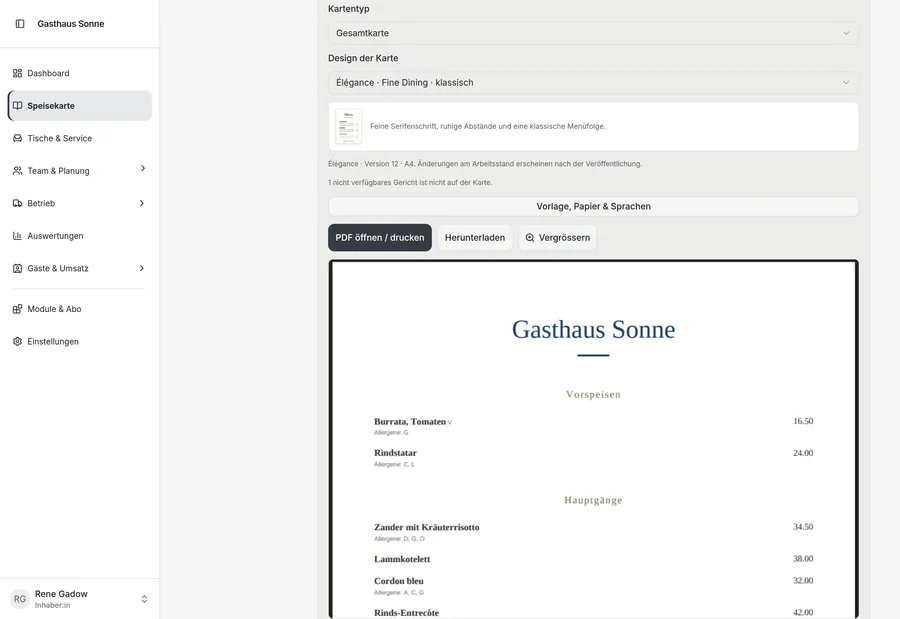Click the Dashboard grid icon

17,73
